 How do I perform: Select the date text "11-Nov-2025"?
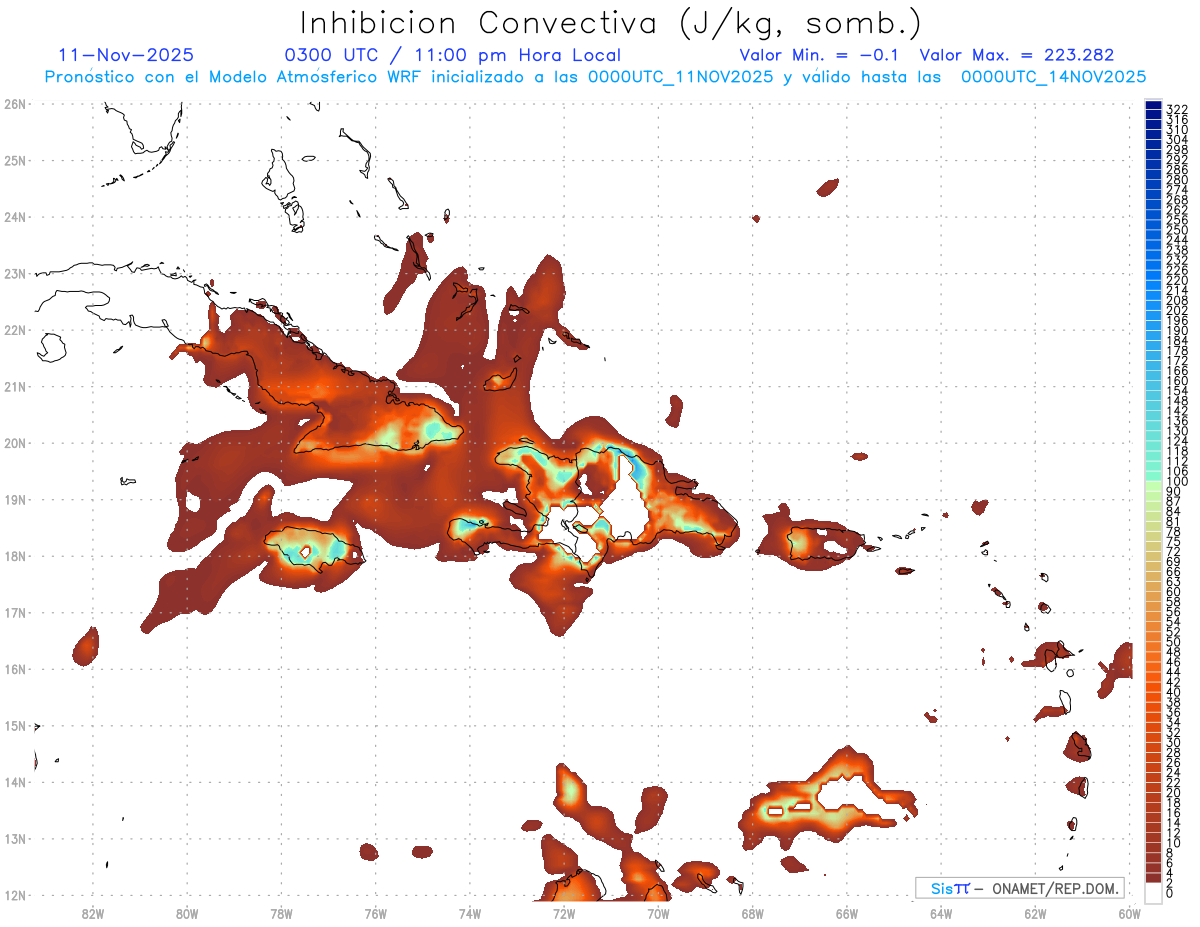(126, 56)
